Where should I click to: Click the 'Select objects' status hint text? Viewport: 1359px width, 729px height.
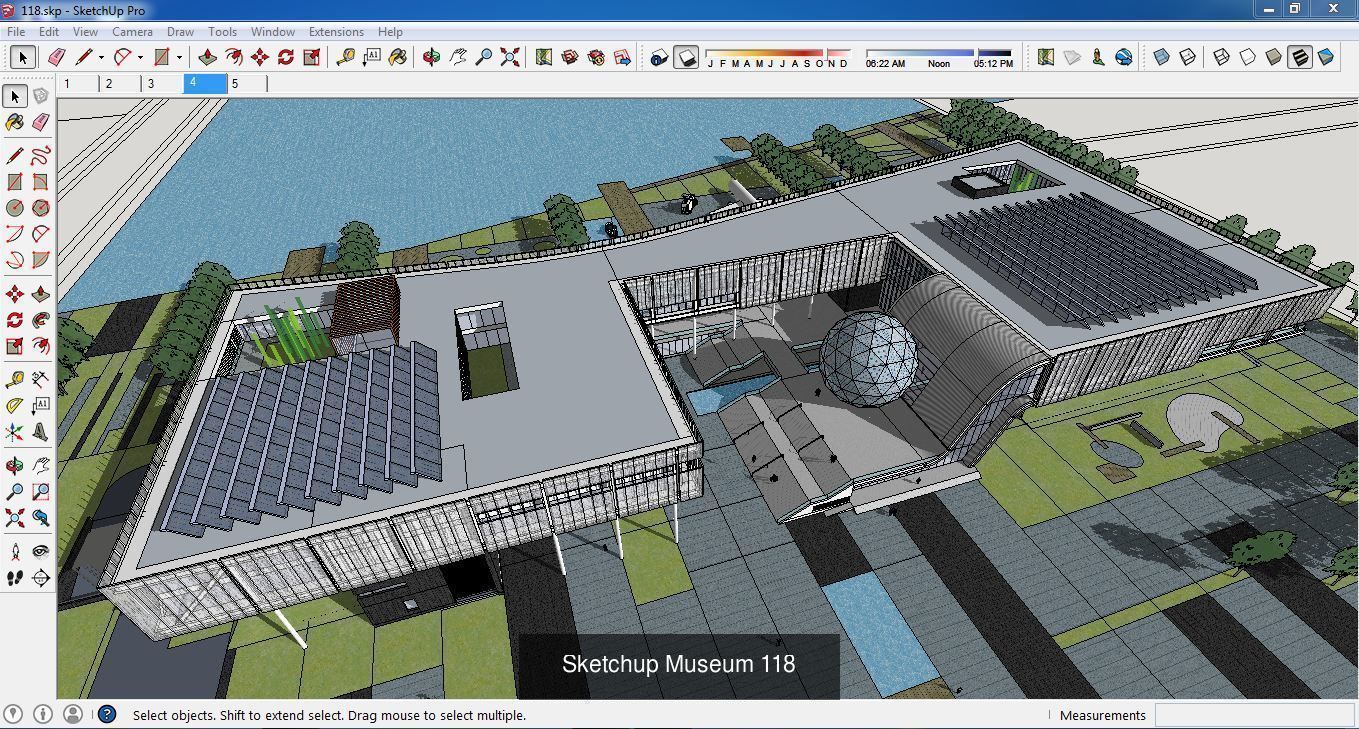tap(329, 715)
